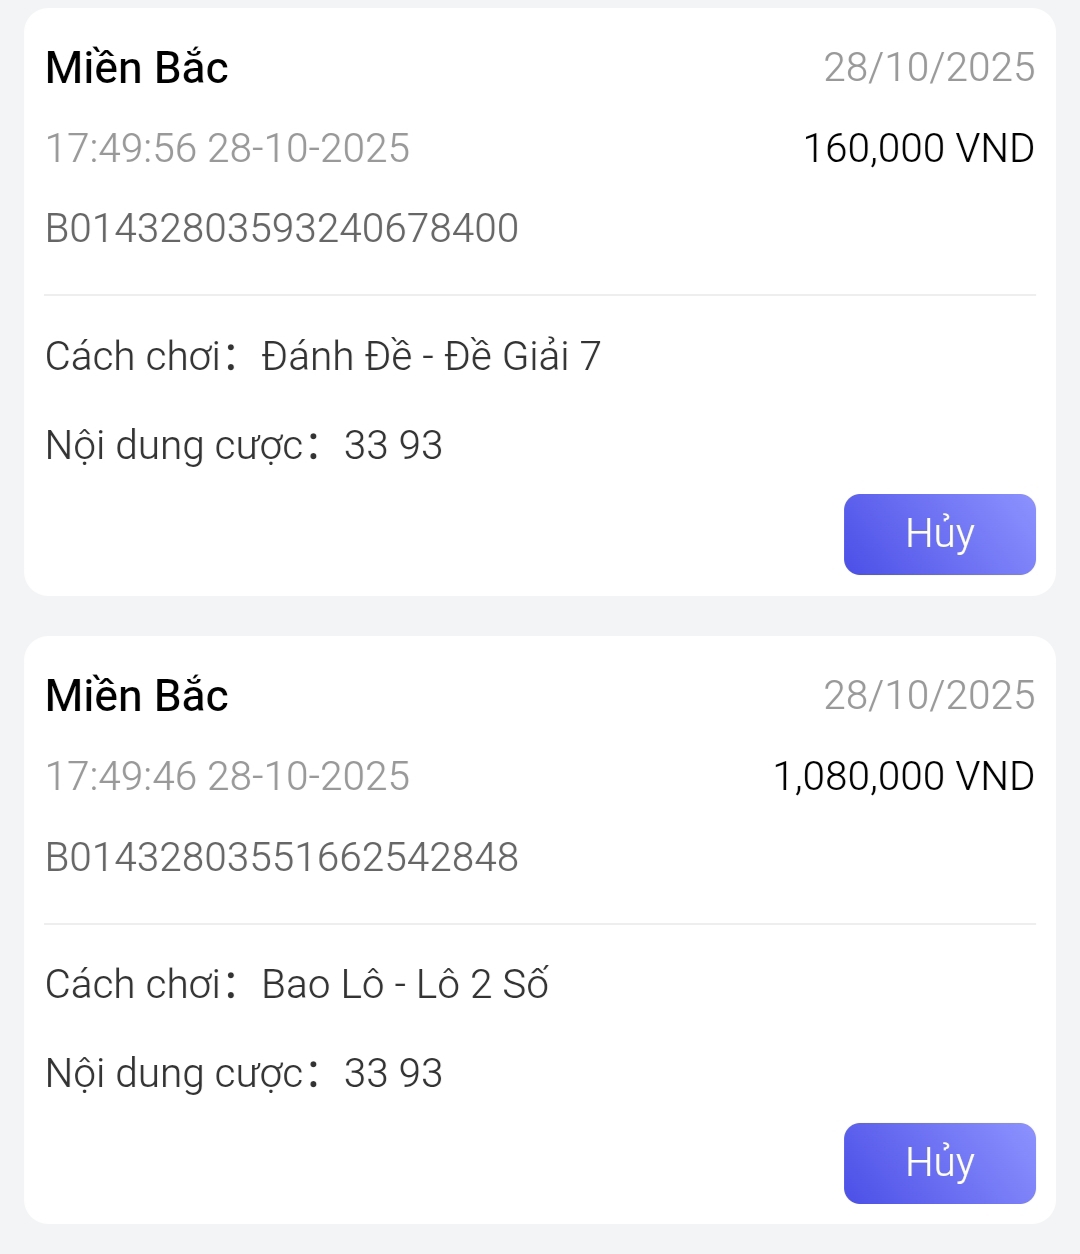Tap the Nội dung cược label on the 1,080,000 VND card
Screen dimensions: 1080x1254
click(175, 1073)
